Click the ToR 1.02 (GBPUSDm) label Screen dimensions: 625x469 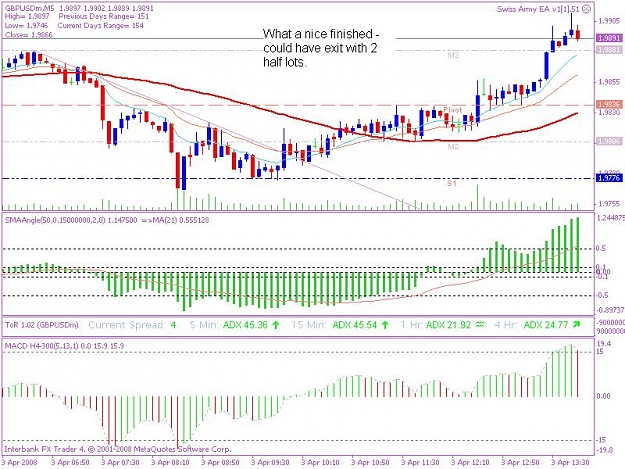[41, 325]
